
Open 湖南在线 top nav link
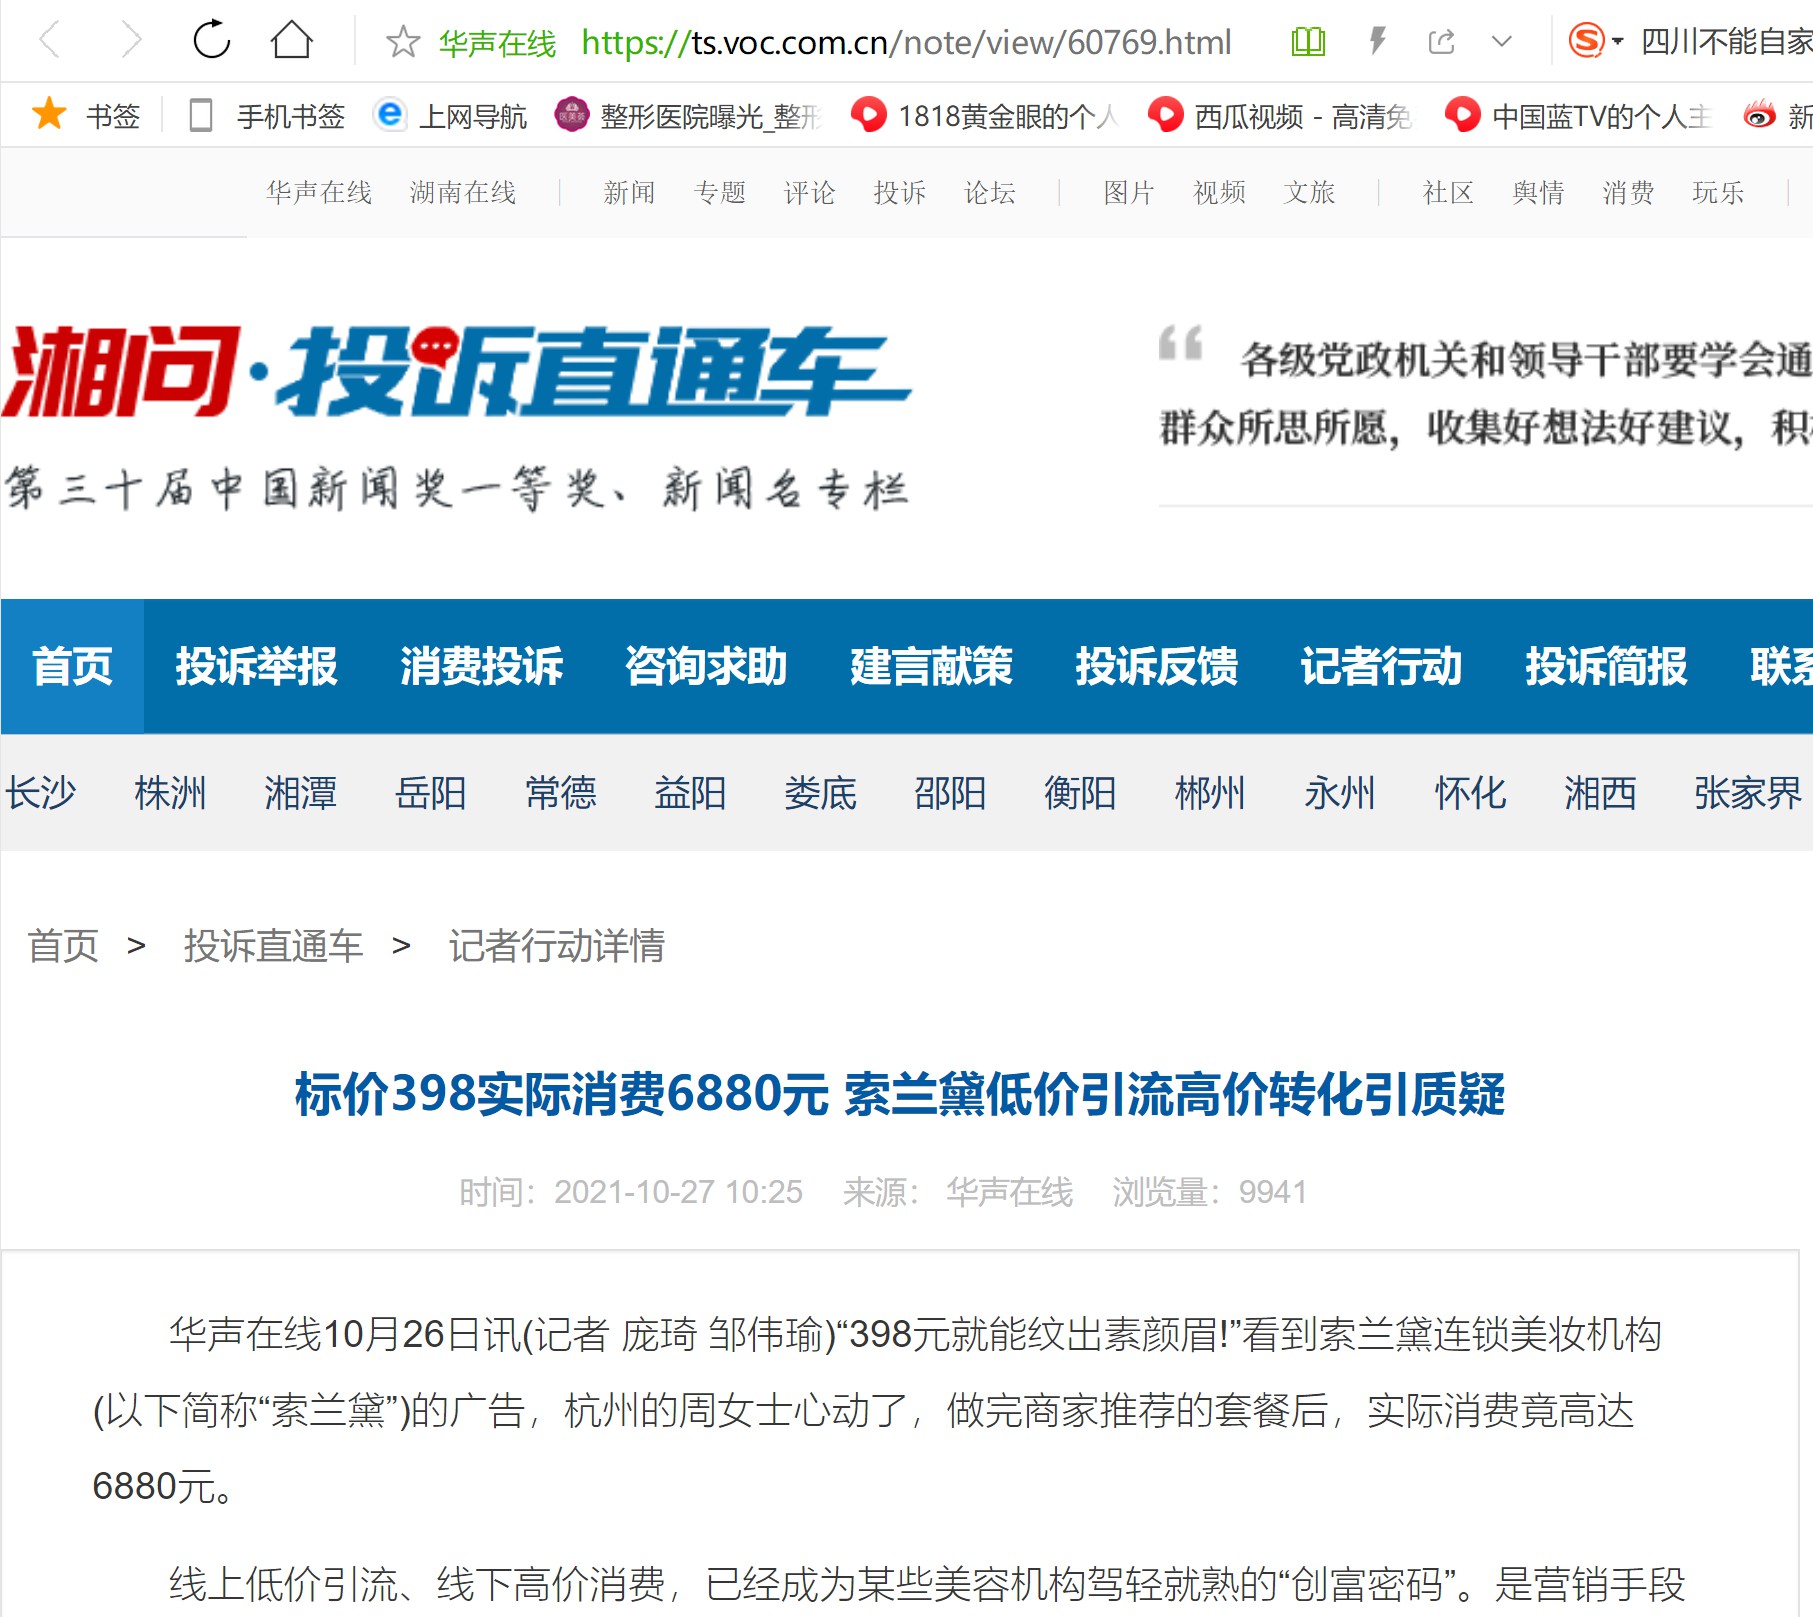(x=463, y=192)
